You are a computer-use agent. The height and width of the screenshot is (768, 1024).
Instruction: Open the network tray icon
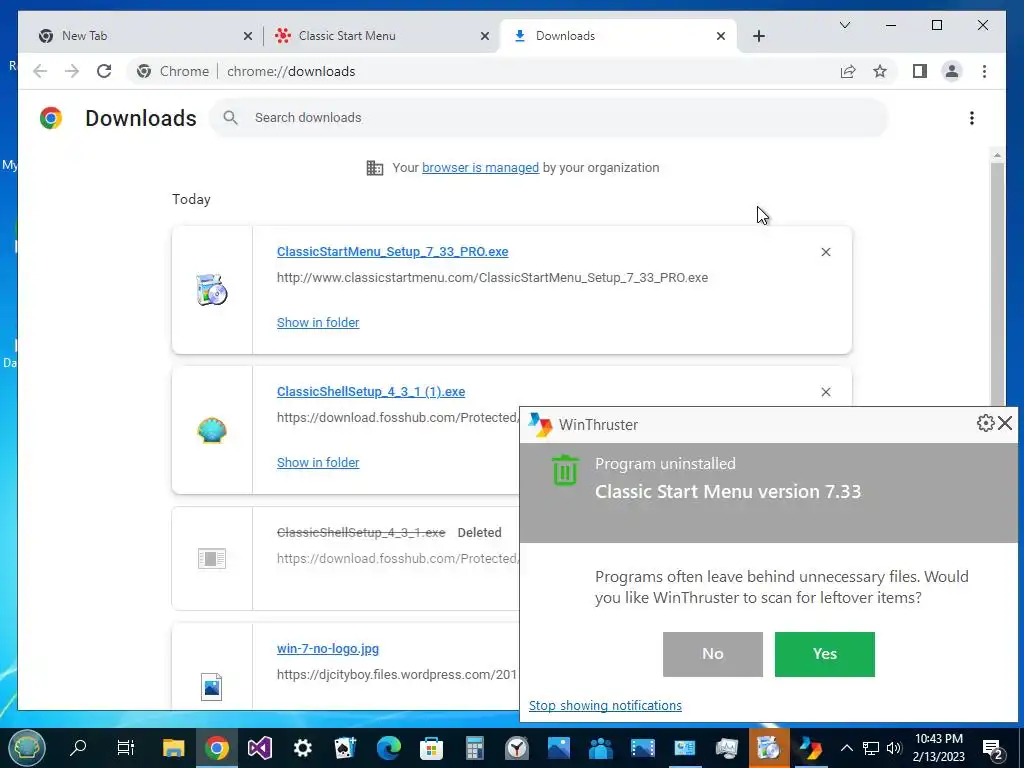[x=871, y=748]
